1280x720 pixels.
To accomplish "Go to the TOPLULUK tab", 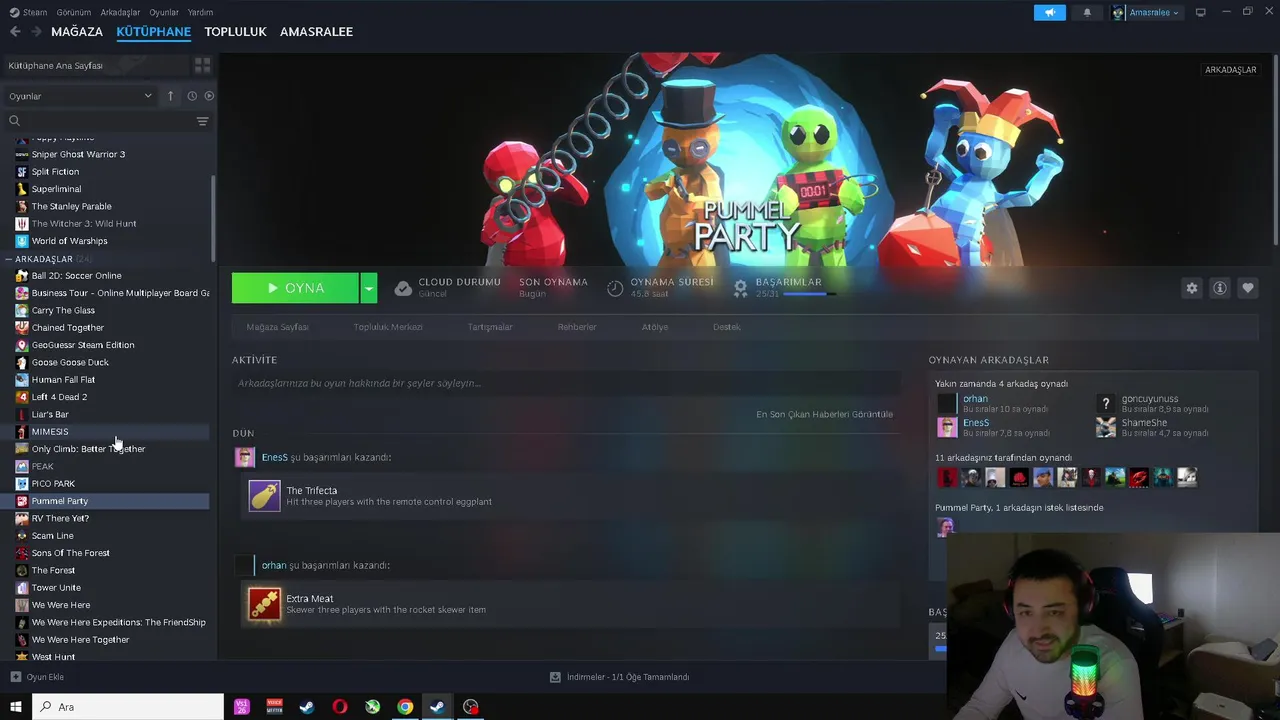I will [235, 31].
